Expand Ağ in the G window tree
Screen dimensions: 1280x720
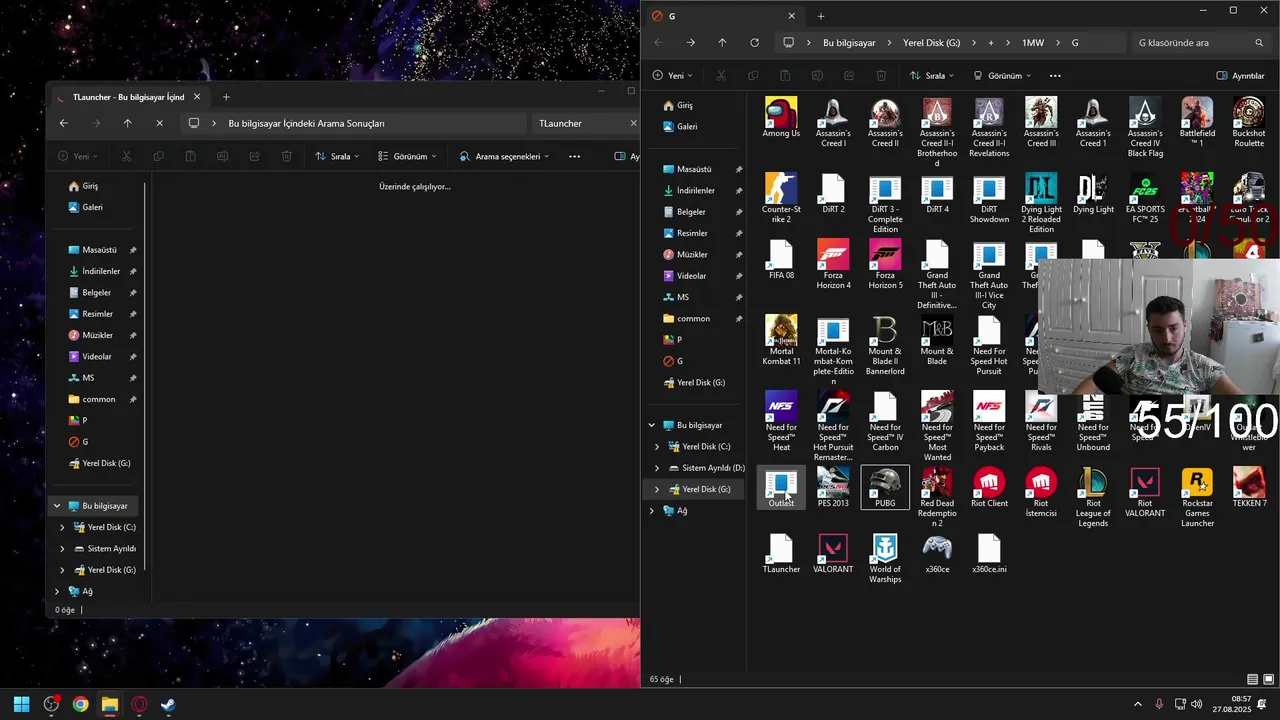(652, 511)
